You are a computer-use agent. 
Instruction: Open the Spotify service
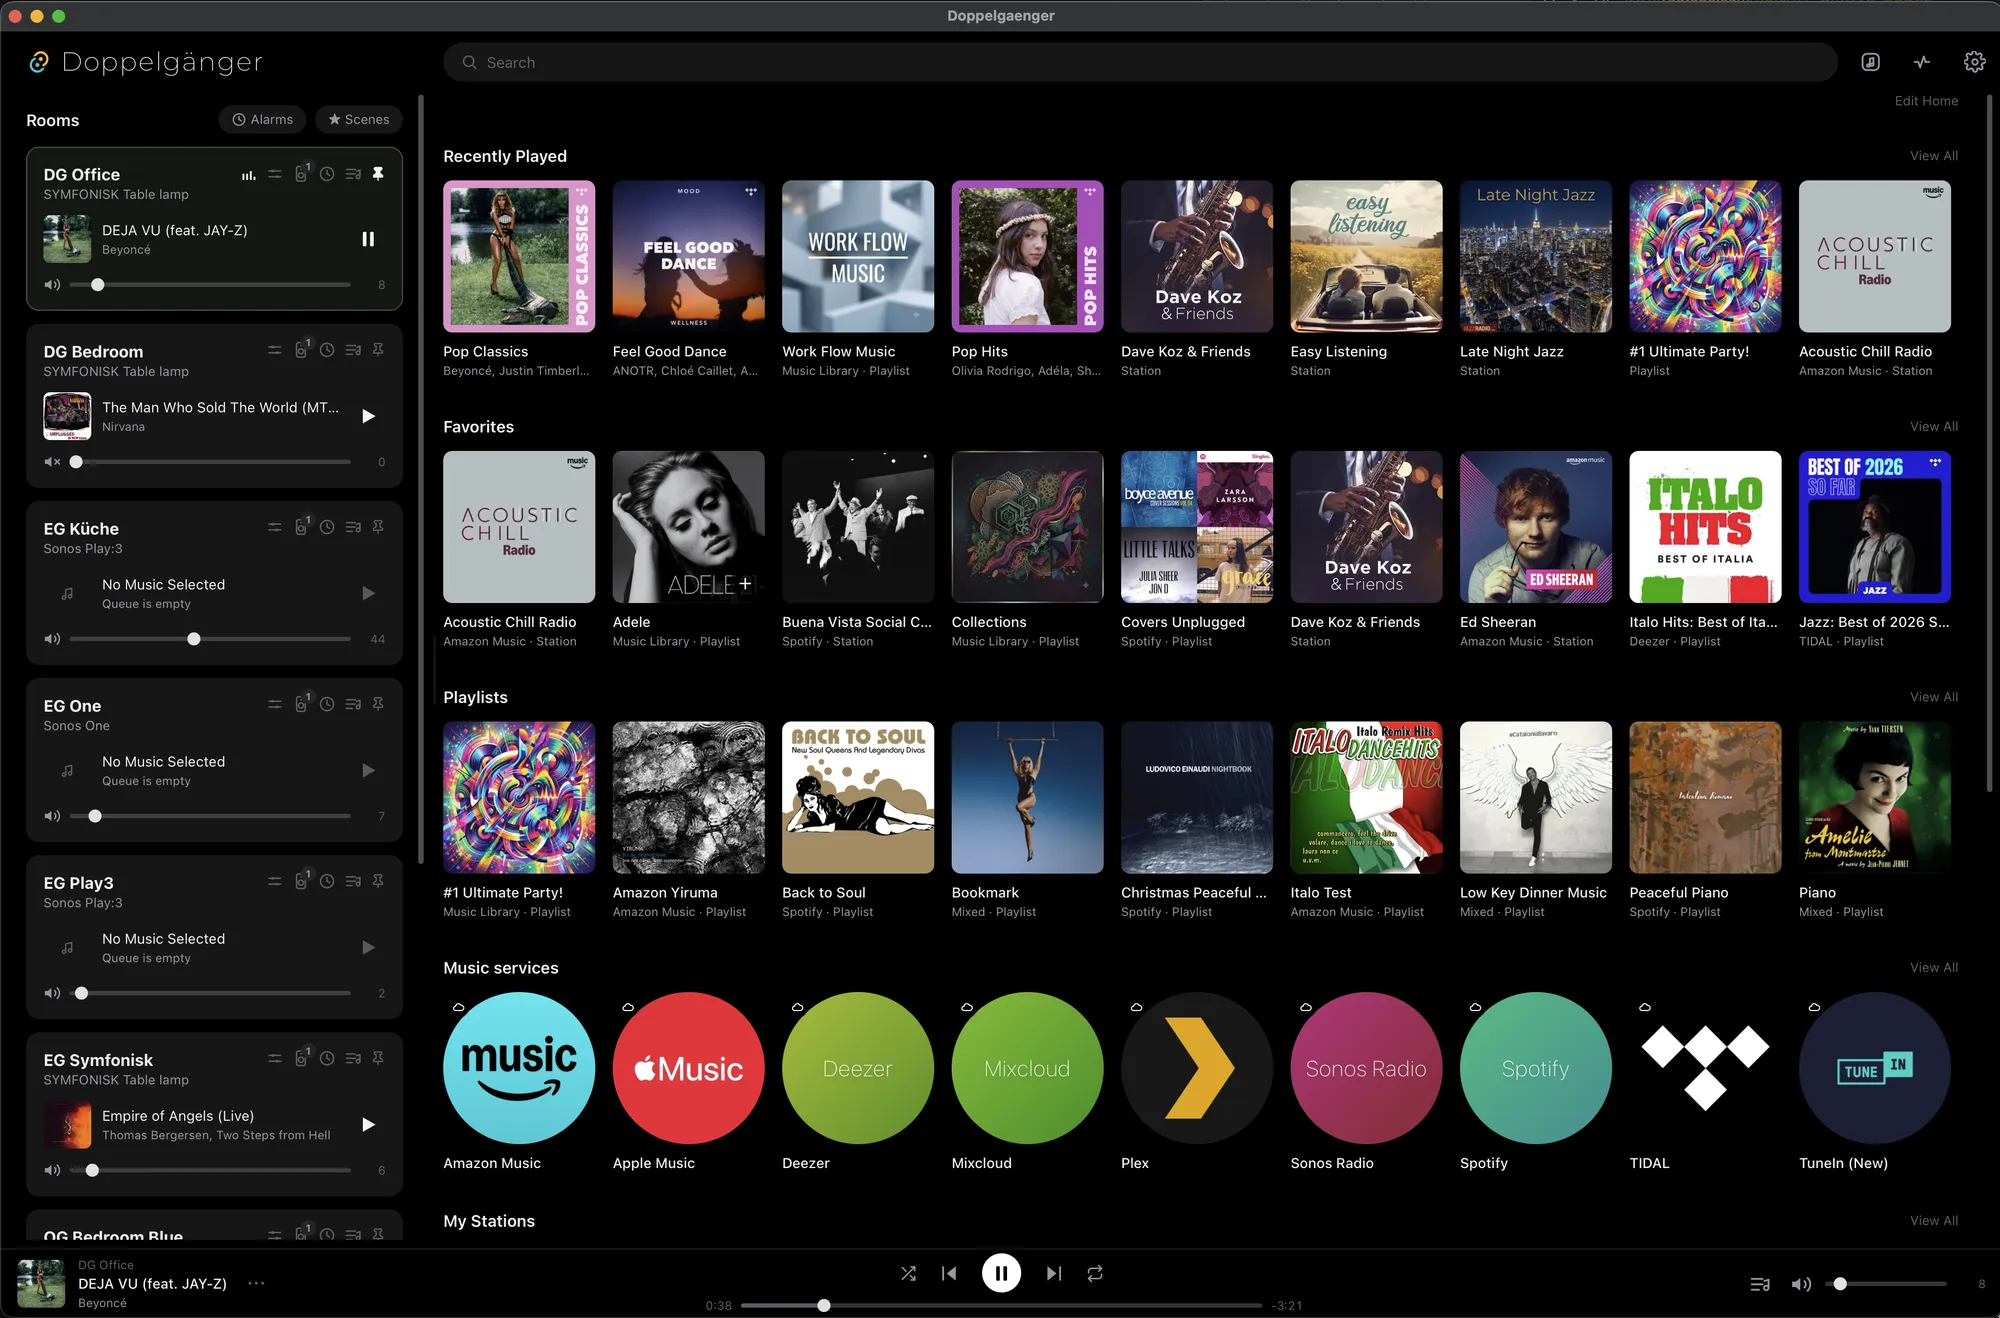click(x=1536, y=1068)
